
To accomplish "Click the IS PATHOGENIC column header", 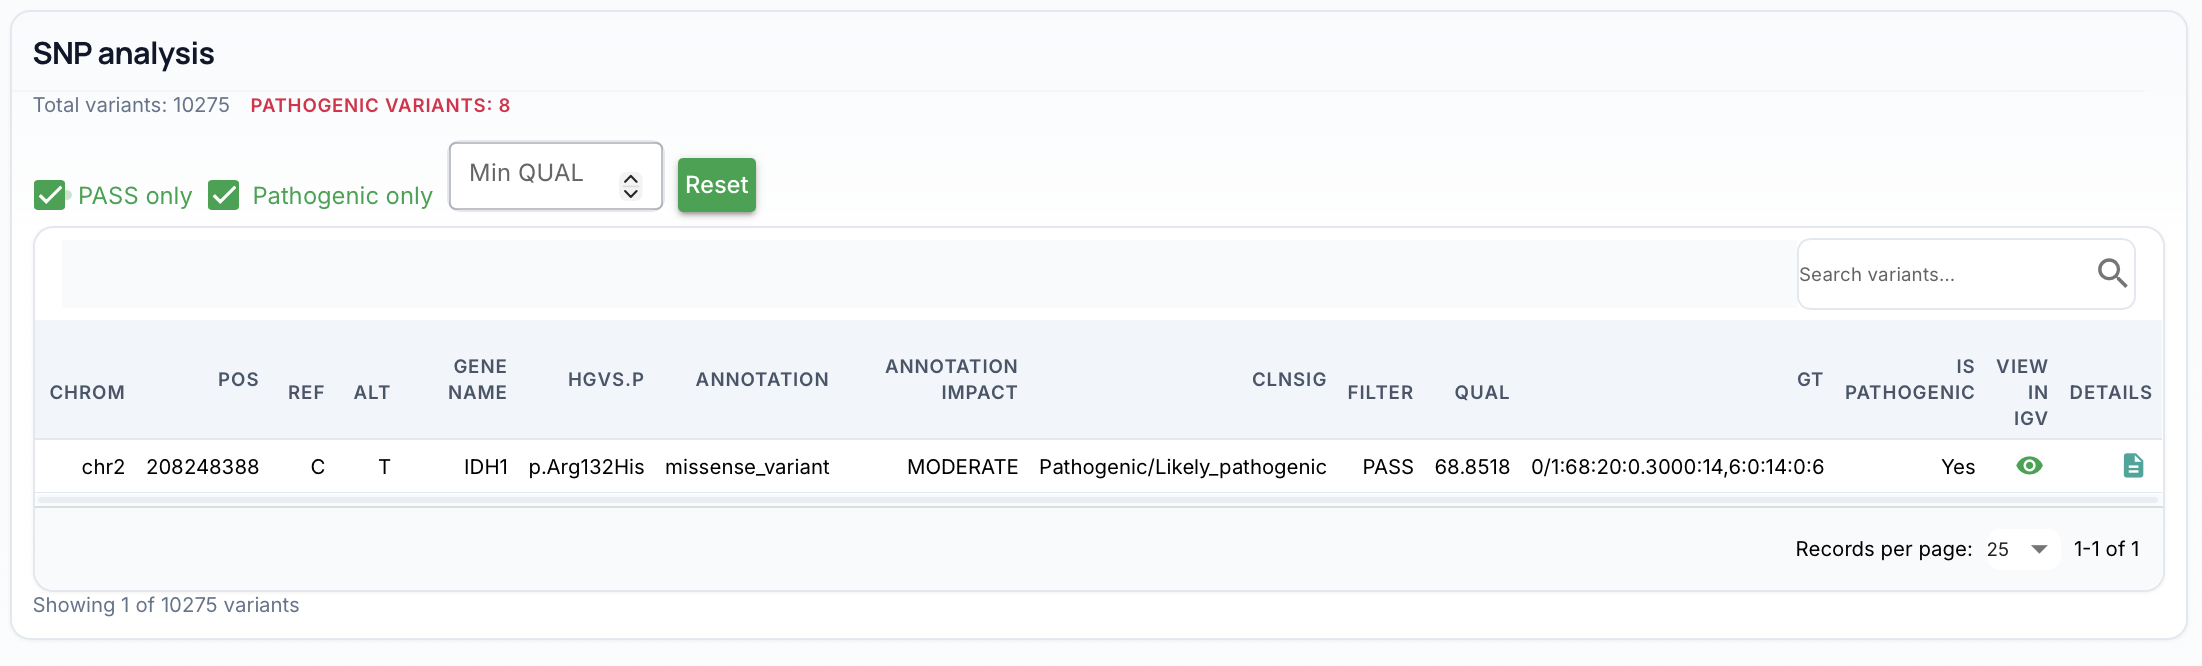I will click(x=1909, y=379).
